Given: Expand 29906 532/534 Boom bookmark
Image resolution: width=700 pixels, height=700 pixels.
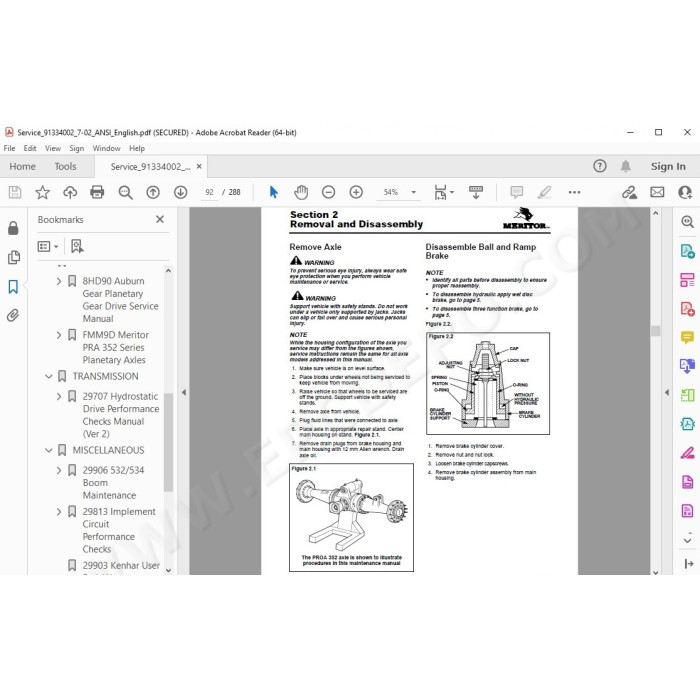Looking at the screenshot, I should pyautogui.click(x=59, y=470).
